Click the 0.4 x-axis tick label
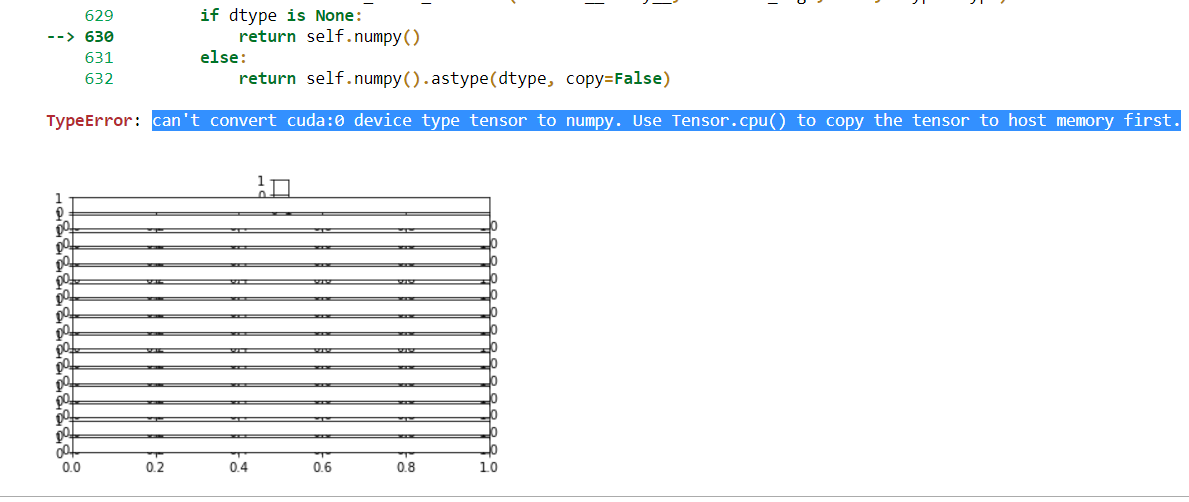Image resolution: width=1189 pixels, height=502 pixels. tap(239, 467)
